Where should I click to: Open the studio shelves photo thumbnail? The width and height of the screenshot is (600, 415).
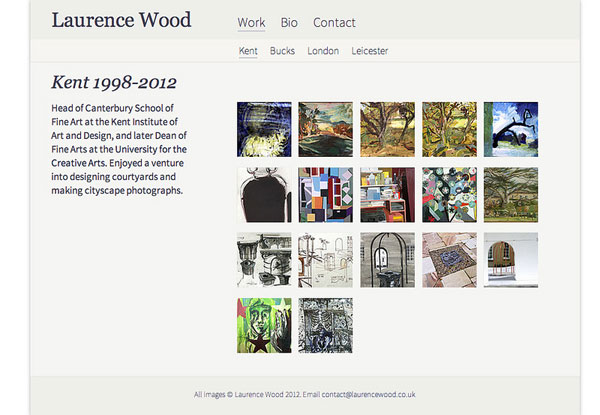387,195
